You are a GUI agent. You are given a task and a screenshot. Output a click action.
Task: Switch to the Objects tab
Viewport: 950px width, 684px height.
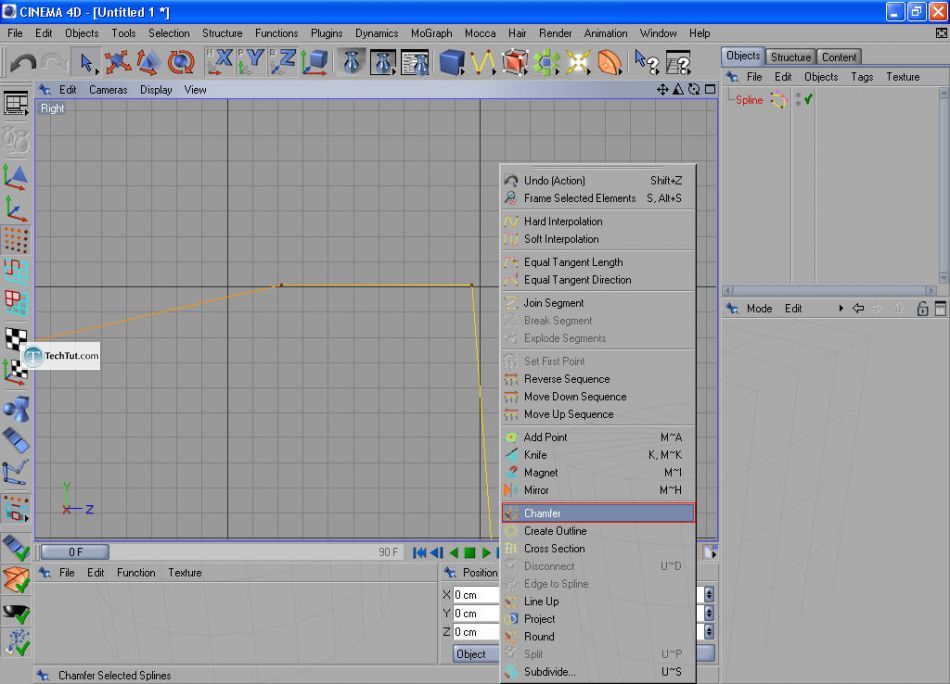(x=743, y=56)
